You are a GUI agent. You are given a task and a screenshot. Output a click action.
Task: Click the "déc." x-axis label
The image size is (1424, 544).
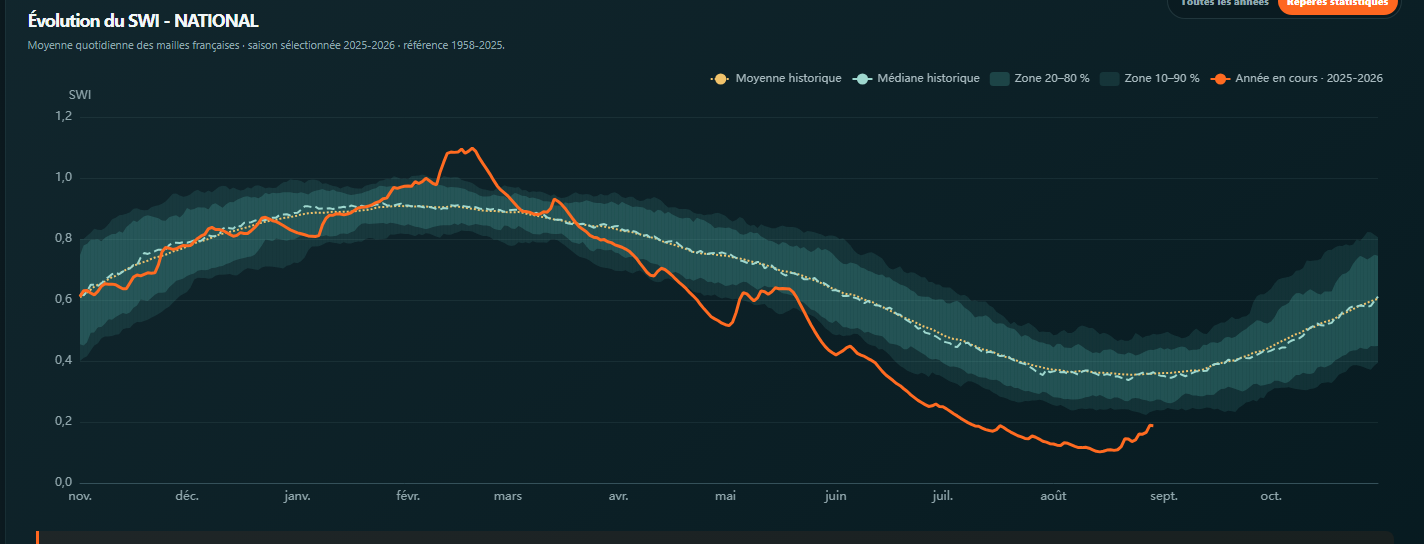coord(187,496)
